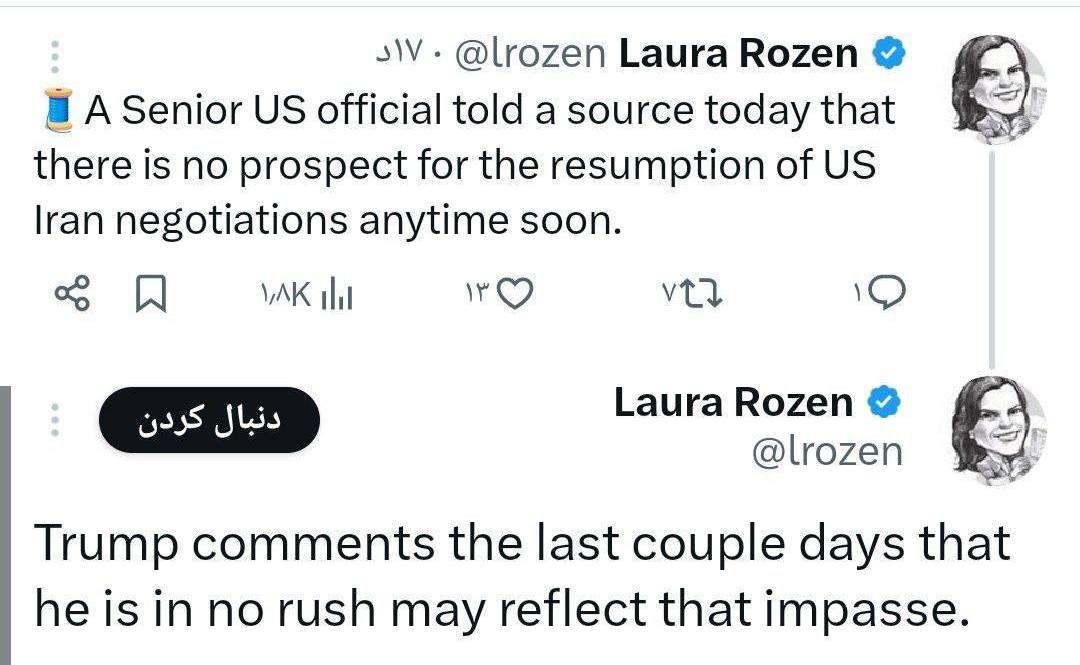
Task: Click the share icon on the first tweet
Action: (x=71, y=293)
